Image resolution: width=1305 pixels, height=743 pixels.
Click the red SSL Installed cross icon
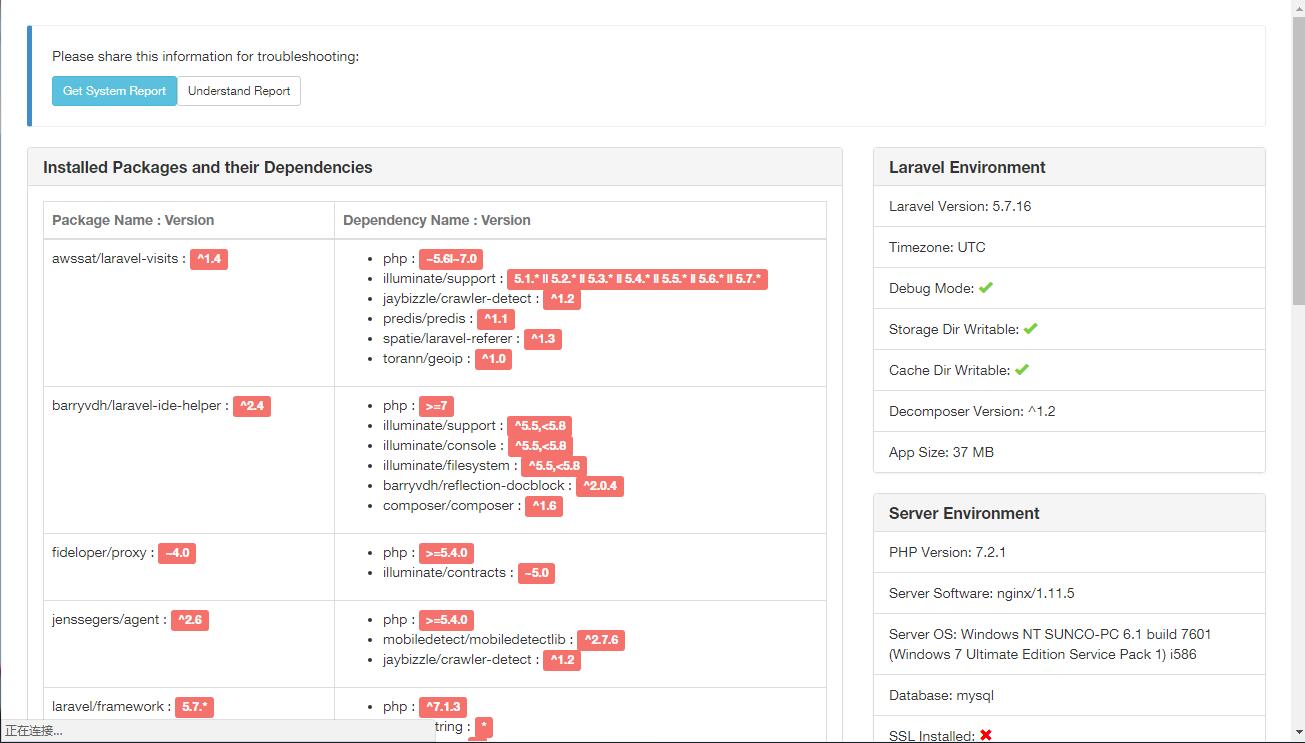point(986,734)
